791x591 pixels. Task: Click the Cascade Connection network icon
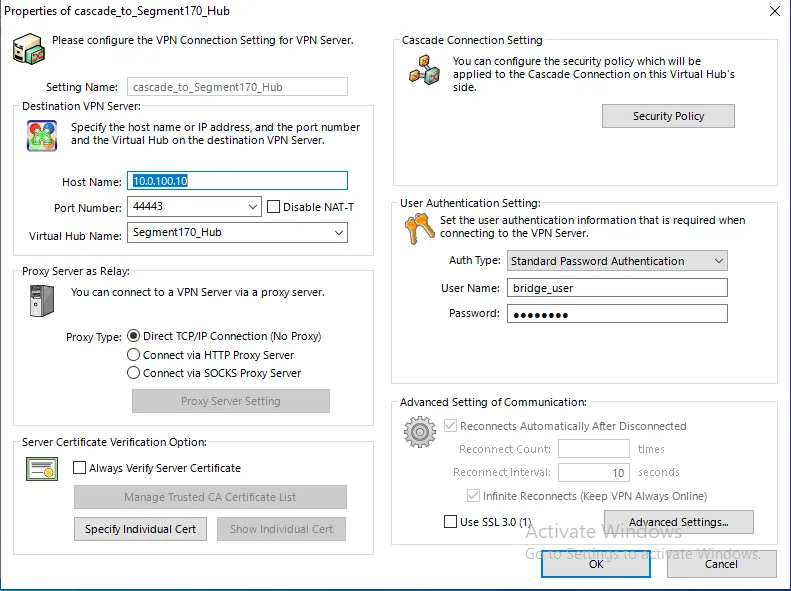click(425, 70)
